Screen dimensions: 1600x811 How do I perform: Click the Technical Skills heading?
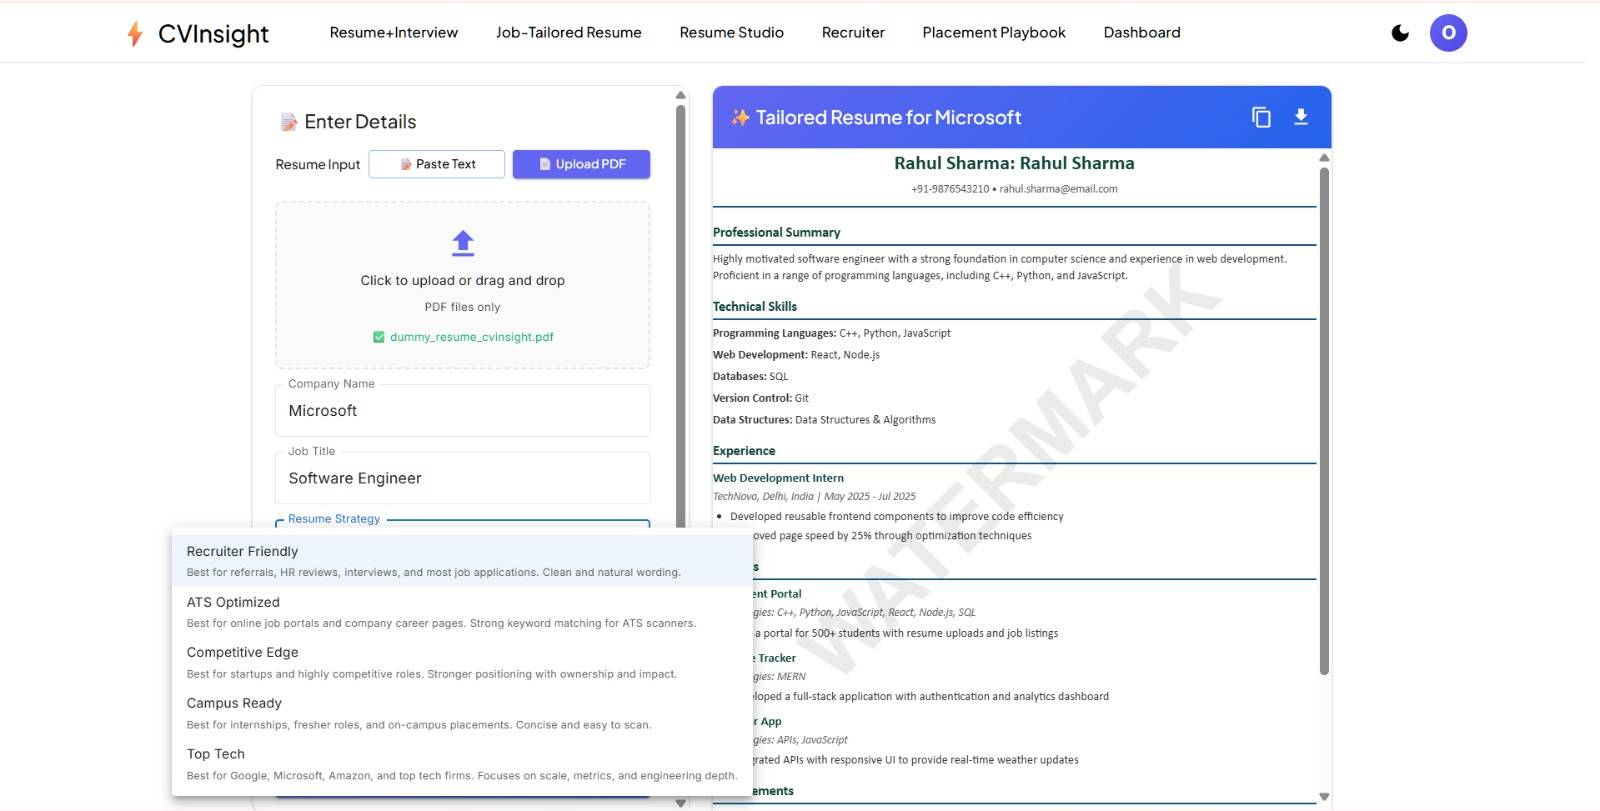point(755,307)
